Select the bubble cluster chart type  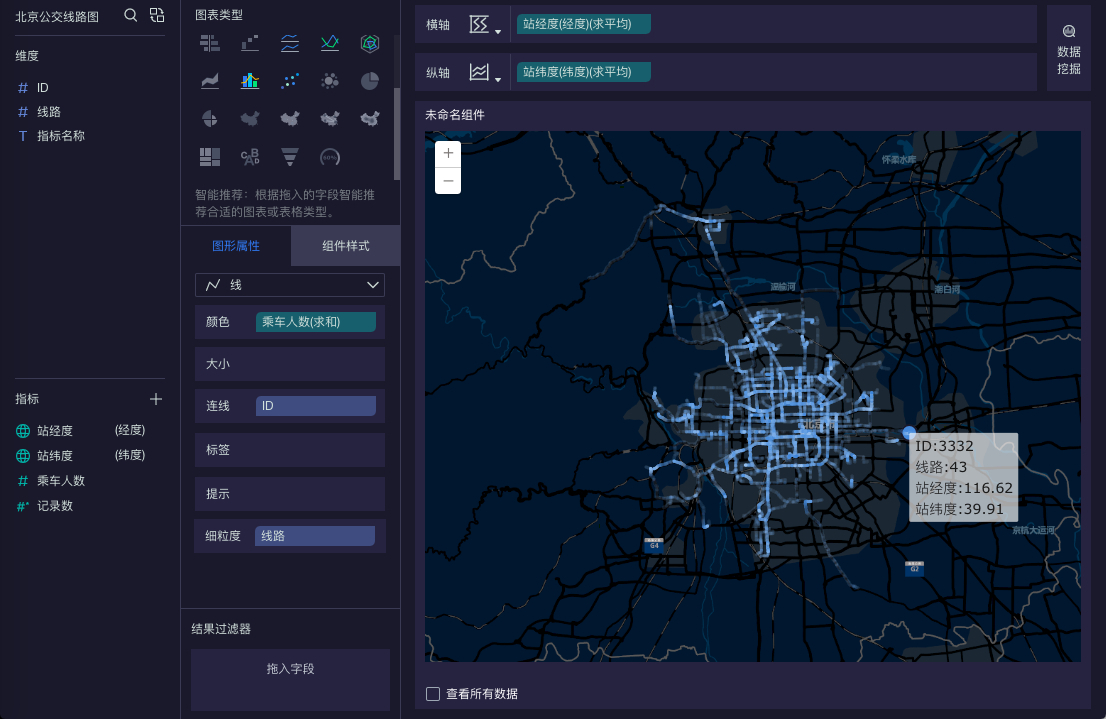coord(329,81)
